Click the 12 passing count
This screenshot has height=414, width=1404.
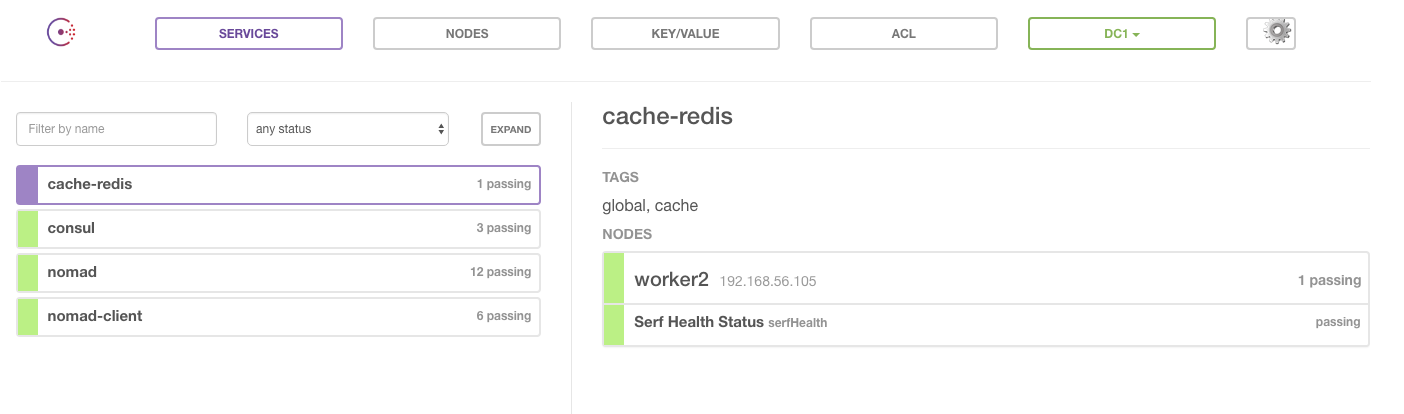(500, 272)
